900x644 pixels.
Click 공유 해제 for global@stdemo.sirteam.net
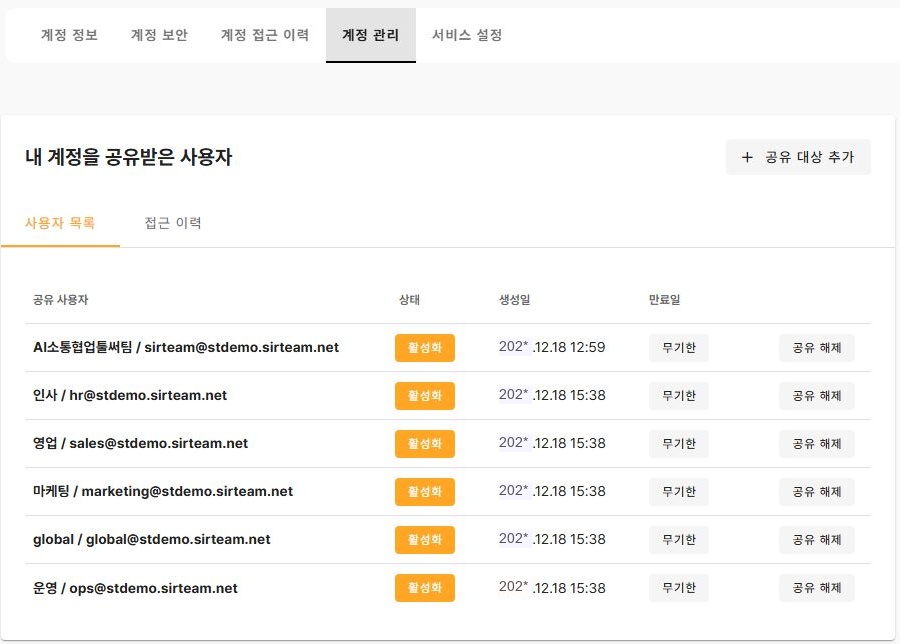[x=817, y=540]
